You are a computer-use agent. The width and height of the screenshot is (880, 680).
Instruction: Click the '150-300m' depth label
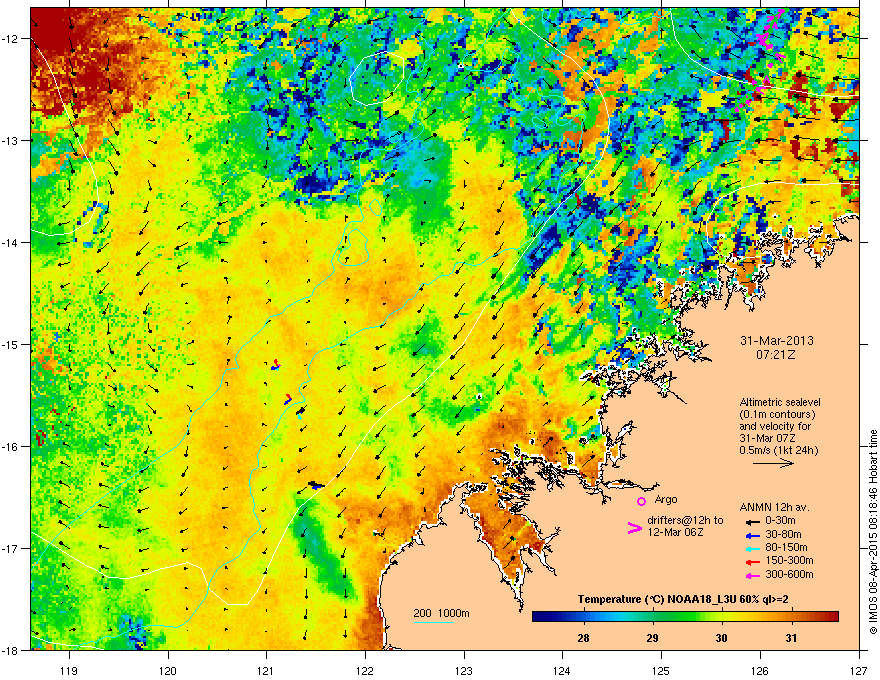[789, 560]
